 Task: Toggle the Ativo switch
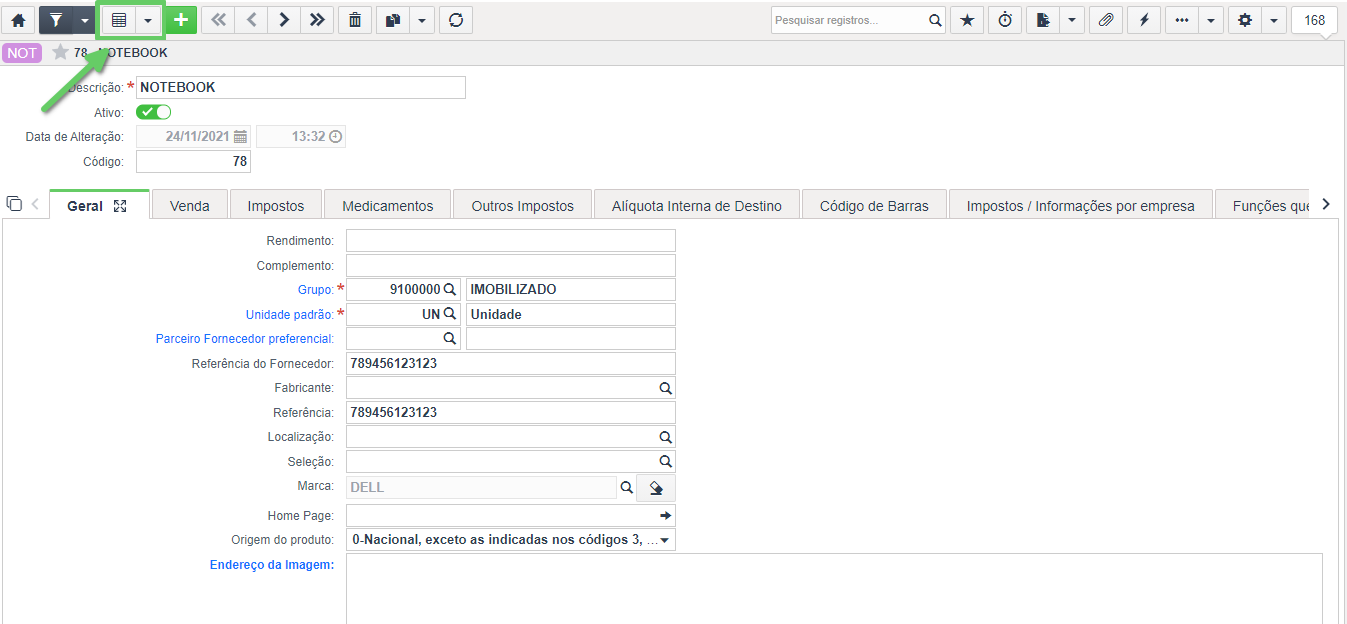point(154,112)
